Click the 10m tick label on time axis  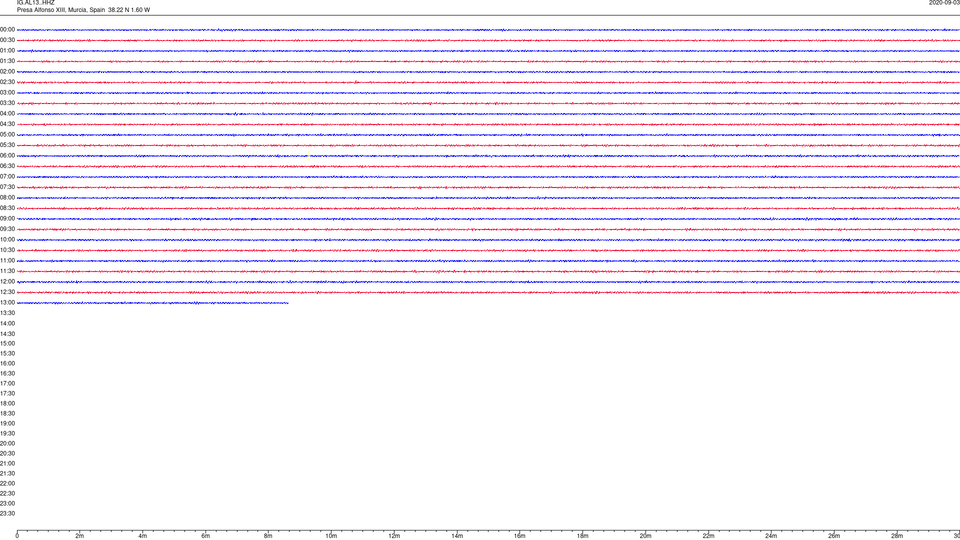coord(331,536)
